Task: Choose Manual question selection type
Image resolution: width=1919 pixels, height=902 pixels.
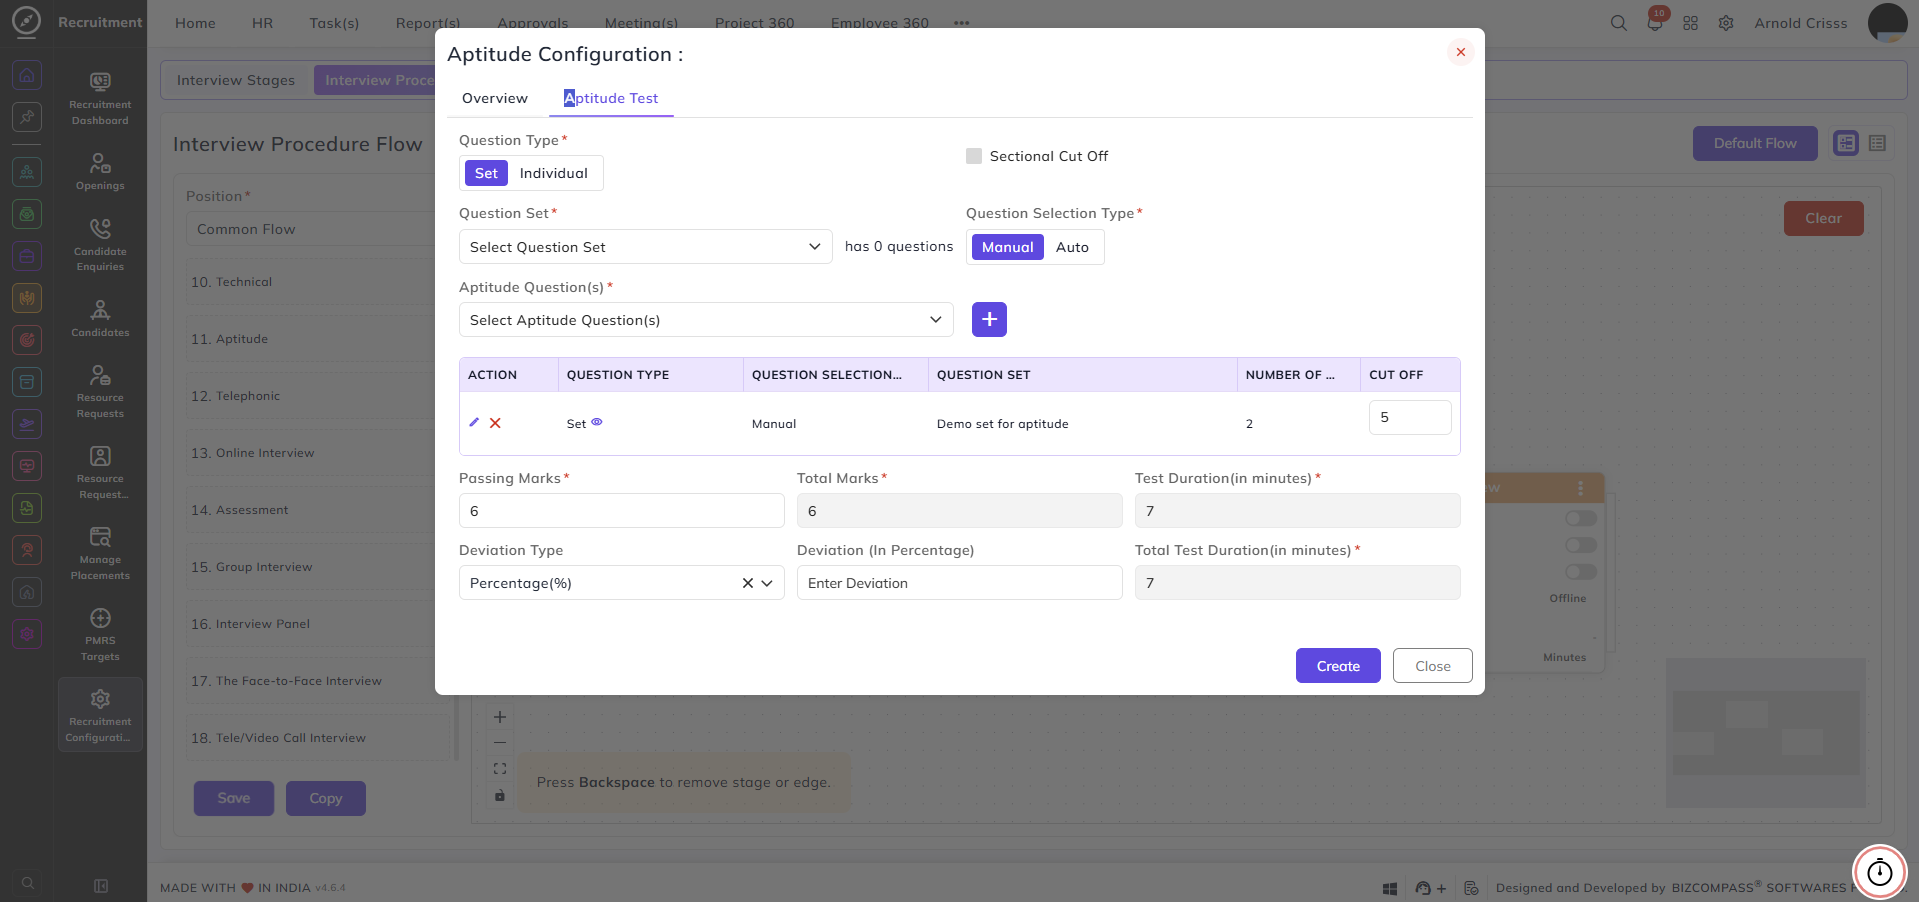Action: pos(1008,247)
